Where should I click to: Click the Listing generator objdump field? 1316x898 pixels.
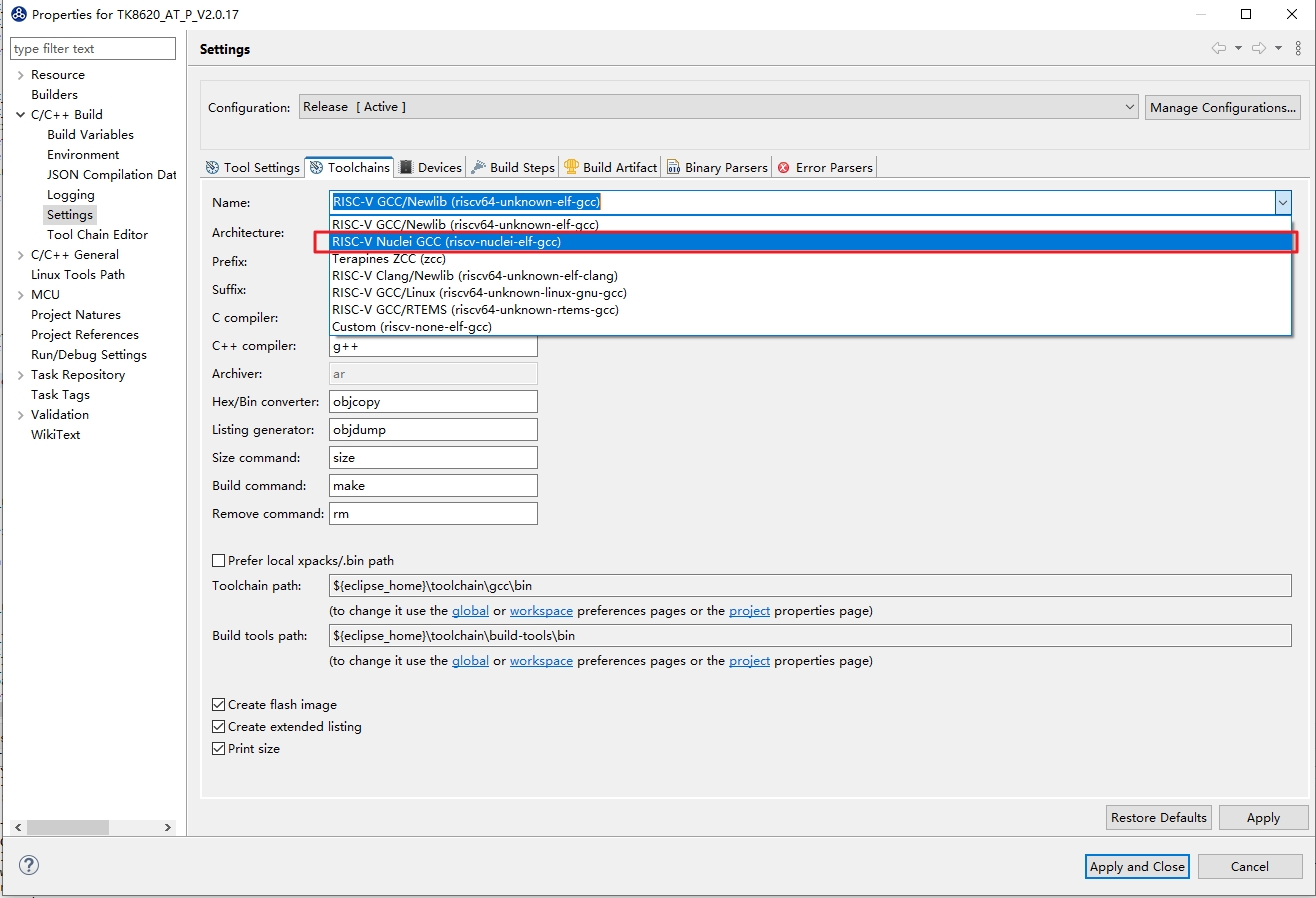pyautogui.click(x=433, y=429)
